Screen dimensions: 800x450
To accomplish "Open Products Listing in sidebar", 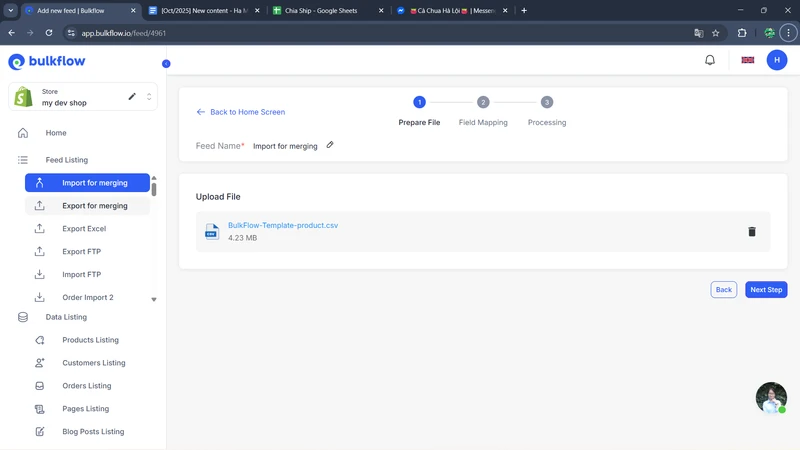I will (x=90, y=340).
